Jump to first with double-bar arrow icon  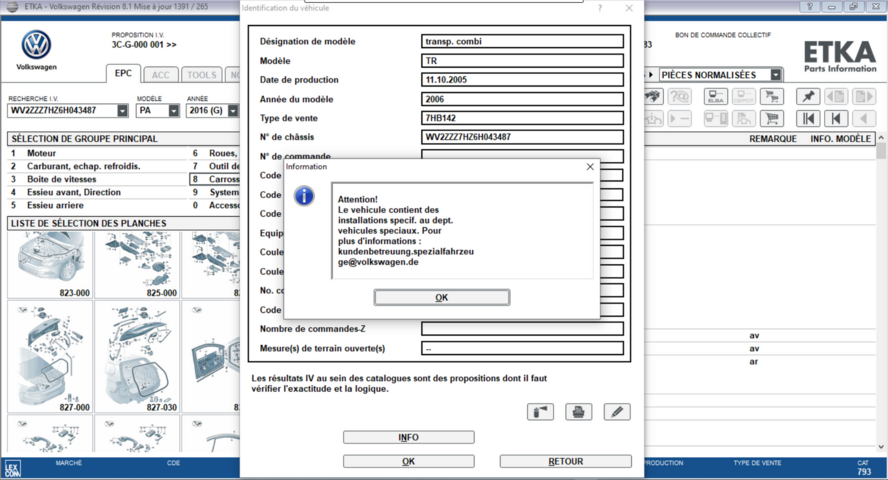(x=808, y=118)
